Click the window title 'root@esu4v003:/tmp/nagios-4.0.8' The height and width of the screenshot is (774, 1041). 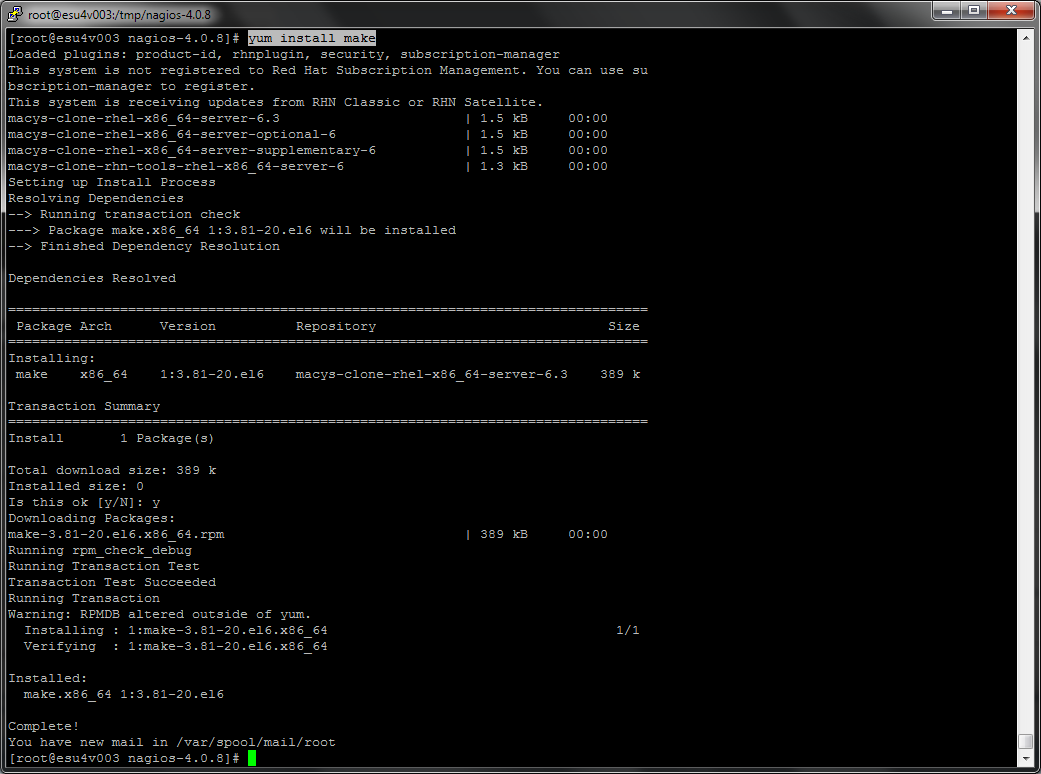(x=119, y=14)
